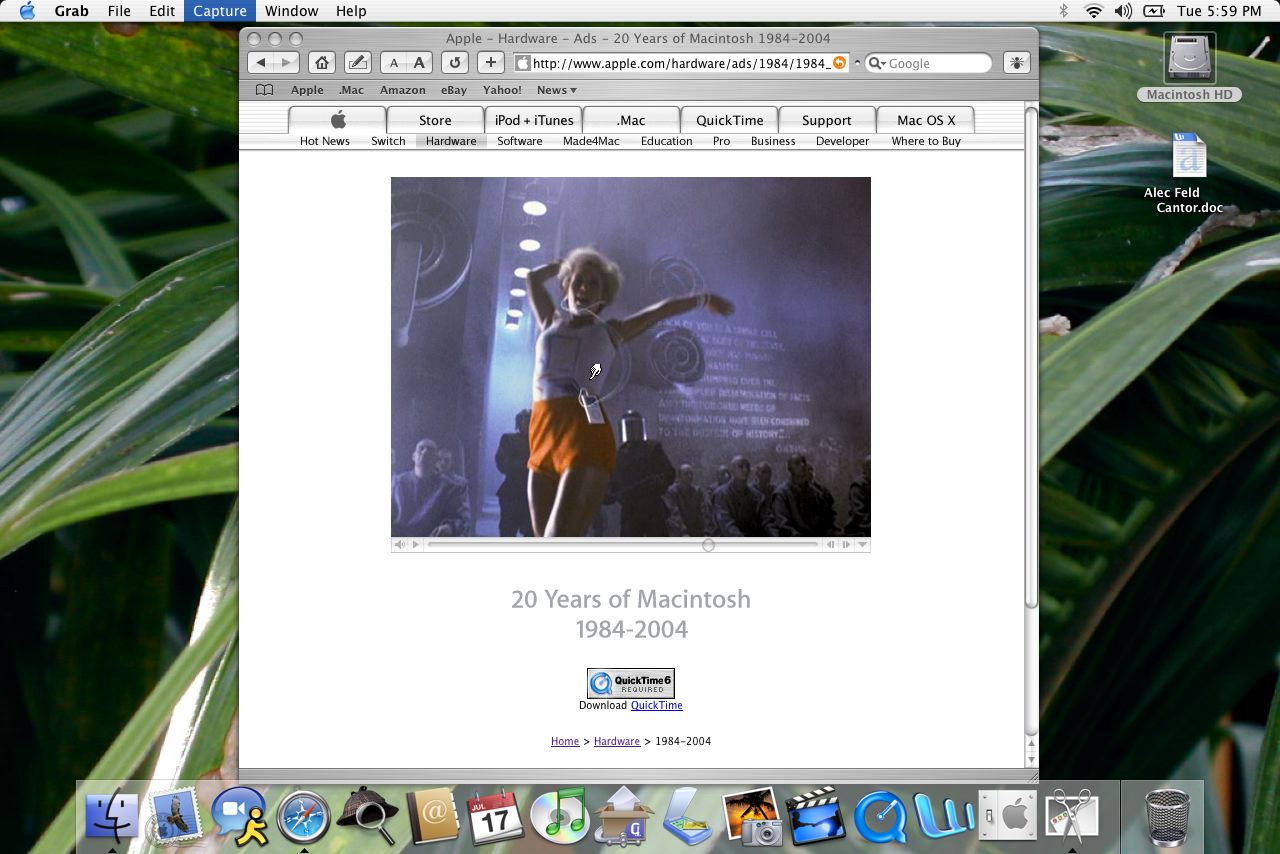Open the scanner app icon in Dock

(x=687, y=817)
